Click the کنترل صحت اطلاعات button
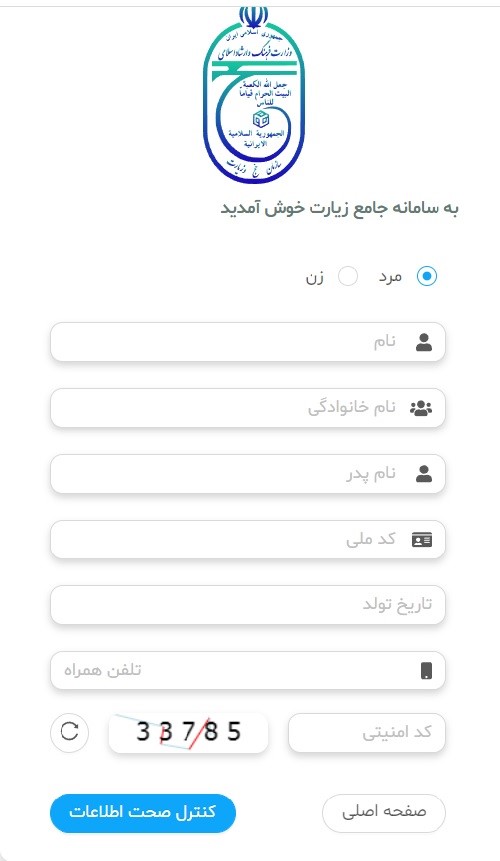 click(143, 813)
